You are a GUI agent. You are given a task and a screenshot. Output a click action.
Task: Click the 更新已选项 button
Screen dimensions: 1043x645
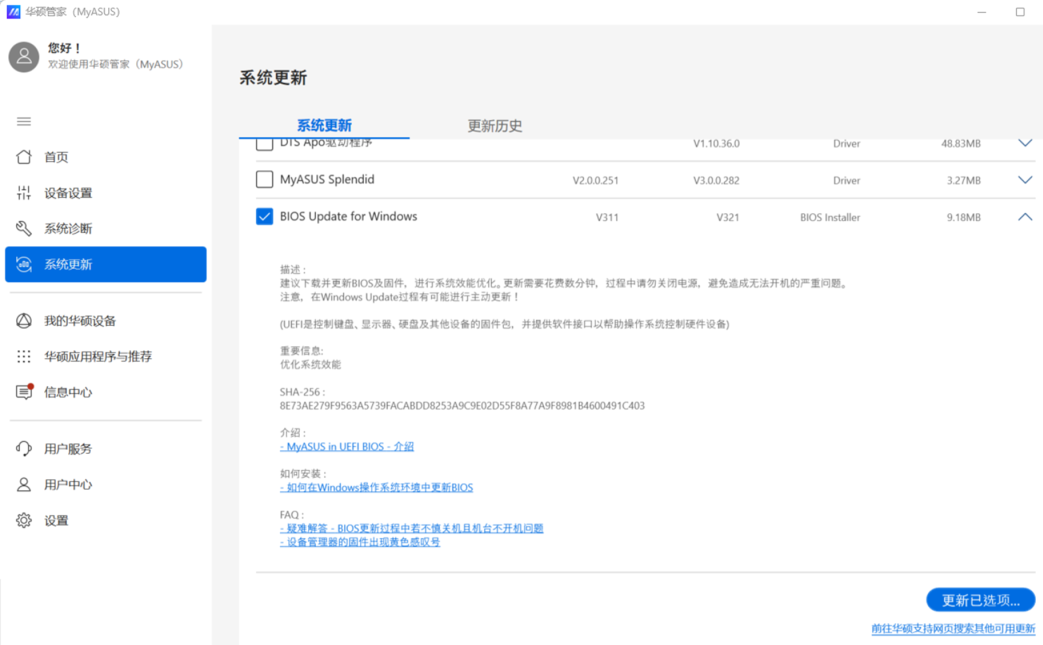click(980, 600)
